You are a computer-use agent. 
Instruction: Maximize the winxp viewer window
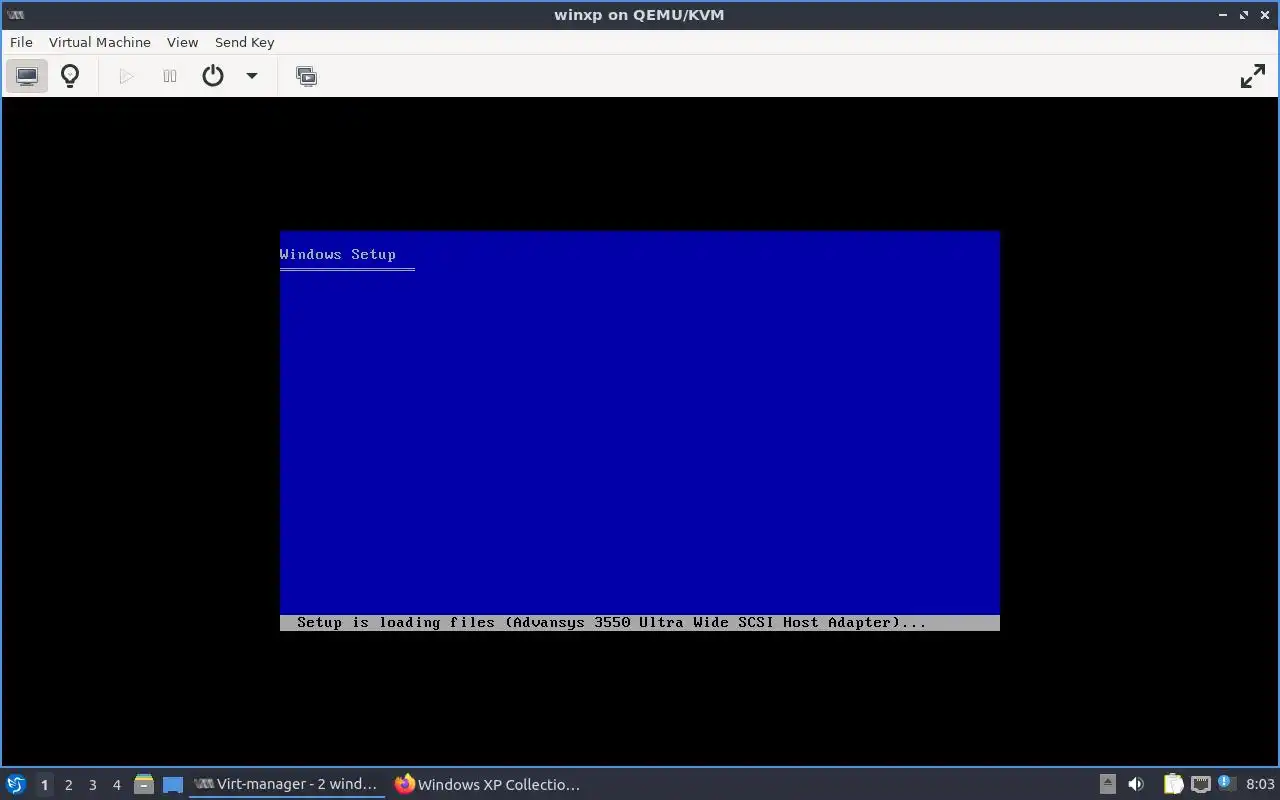point(1244,15)
